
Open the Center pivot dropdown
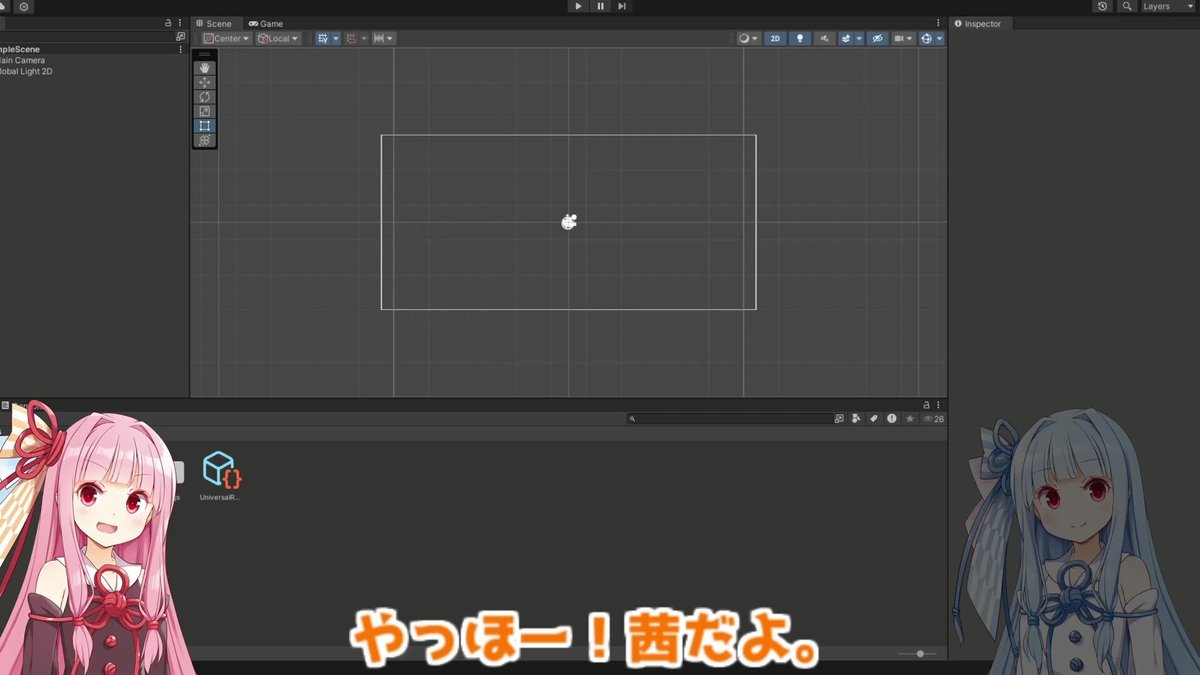click(225, 38)
